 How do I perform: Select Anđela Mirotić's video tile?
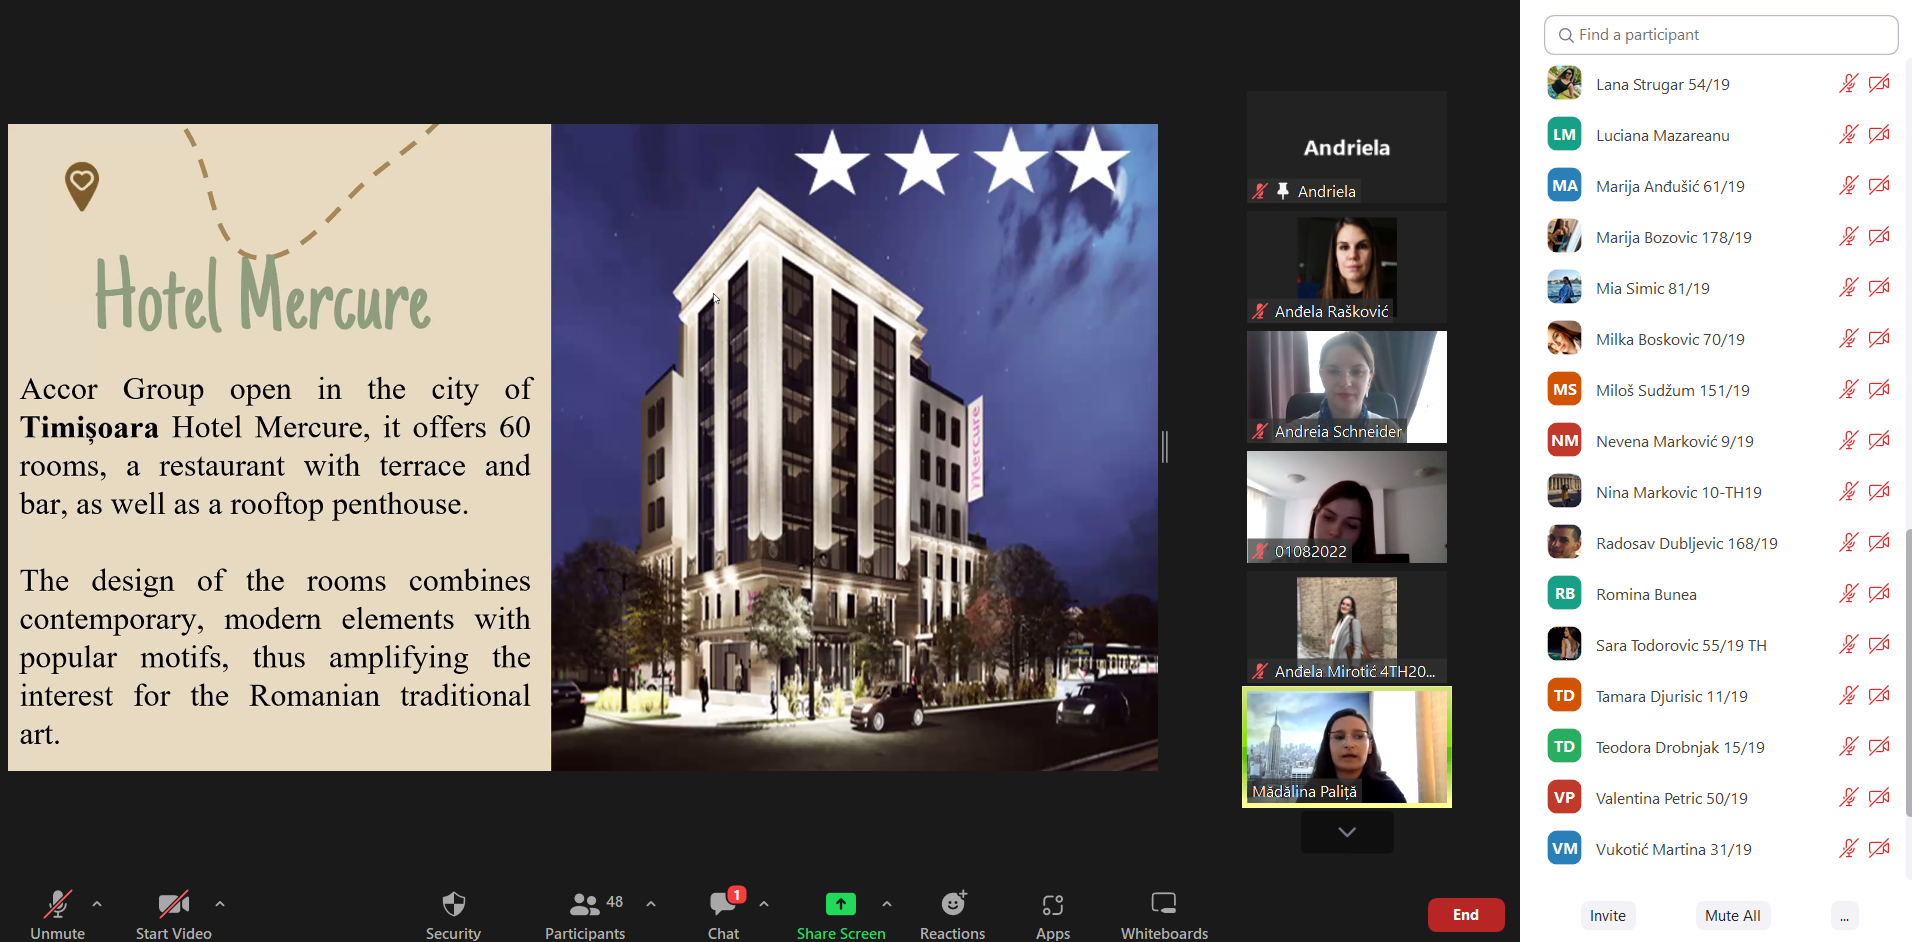click(x=1347, y=627)
